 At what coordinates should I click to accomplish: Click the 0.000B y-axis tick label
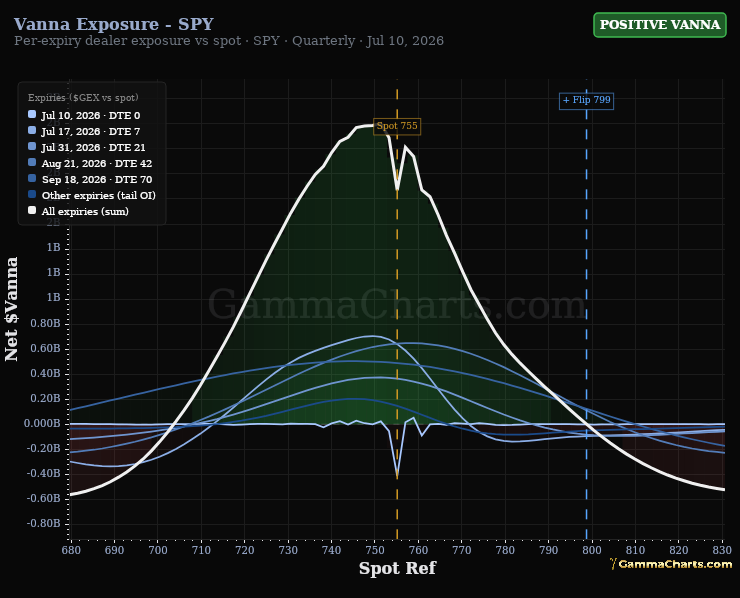click(x=42, y=423)
